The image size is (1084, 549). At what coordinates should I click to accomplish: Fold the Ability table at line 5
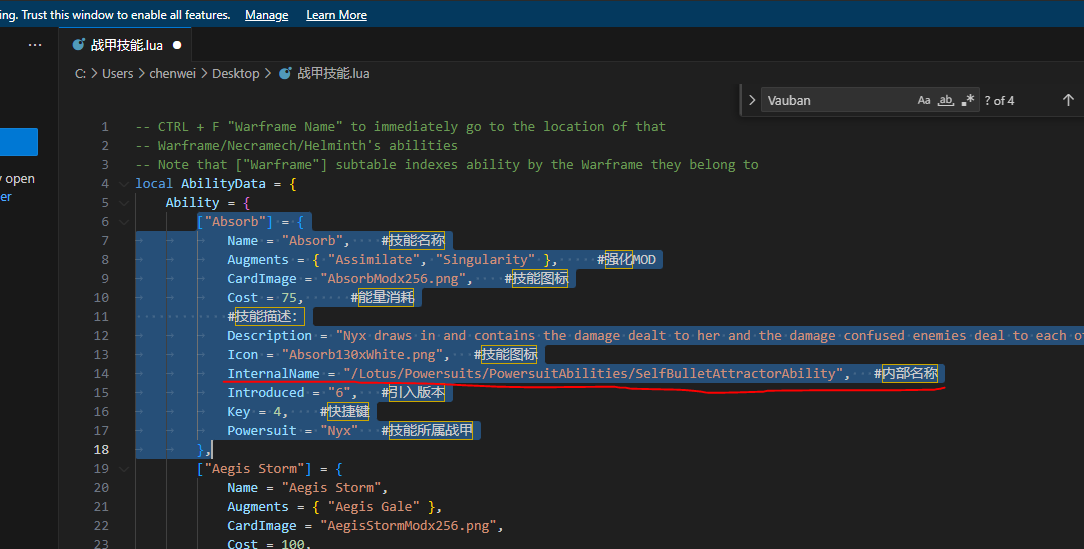tap(124, 203)
